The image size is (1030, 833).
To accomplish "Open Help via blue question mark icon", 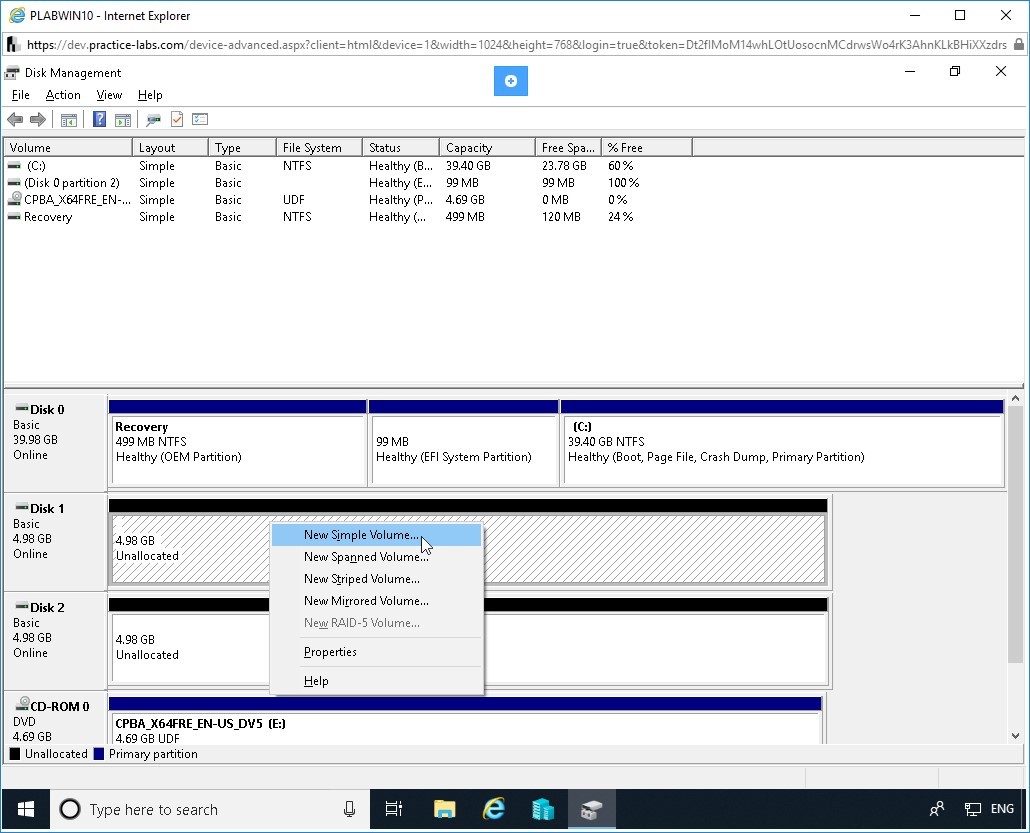I will point(99,120).
